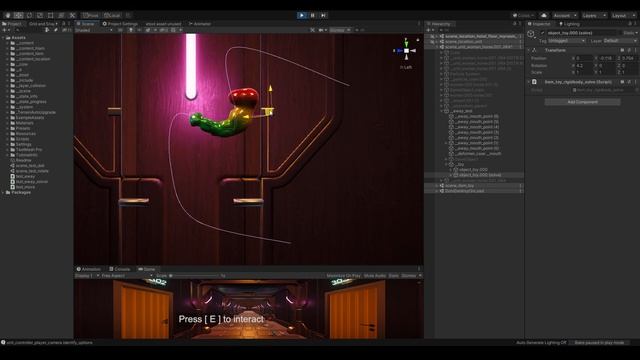Click the object name field in Inspector
The height and width of the screenshot is (360, 640).
point(582,33)
